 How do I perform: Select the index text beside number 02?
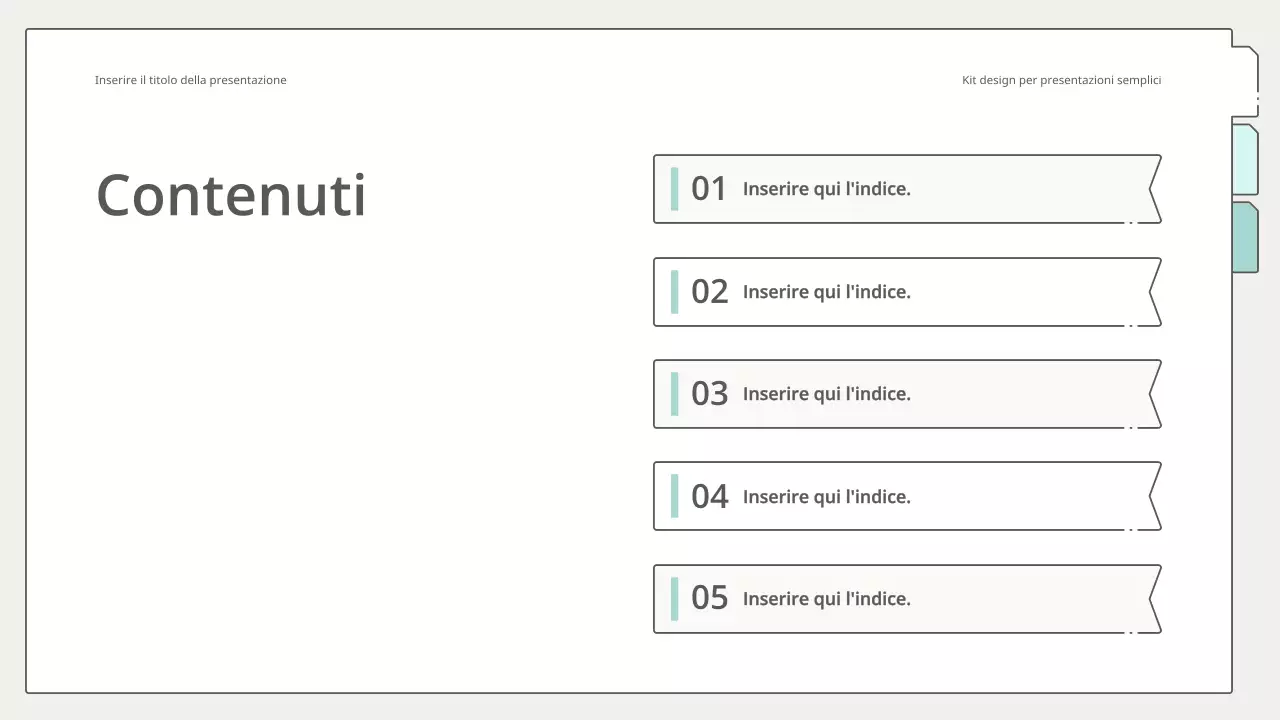[826, 292]
